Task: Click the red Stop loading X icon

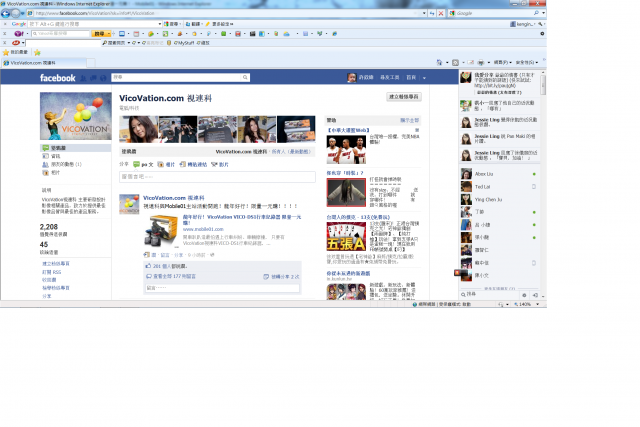Action: 441,13
